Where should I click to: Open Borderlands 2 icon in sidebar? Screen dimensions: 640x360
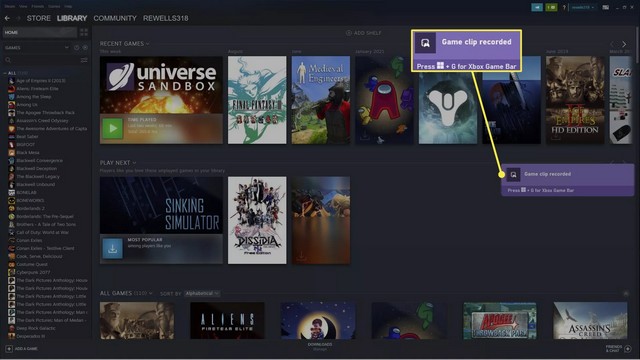pos(11,209)
